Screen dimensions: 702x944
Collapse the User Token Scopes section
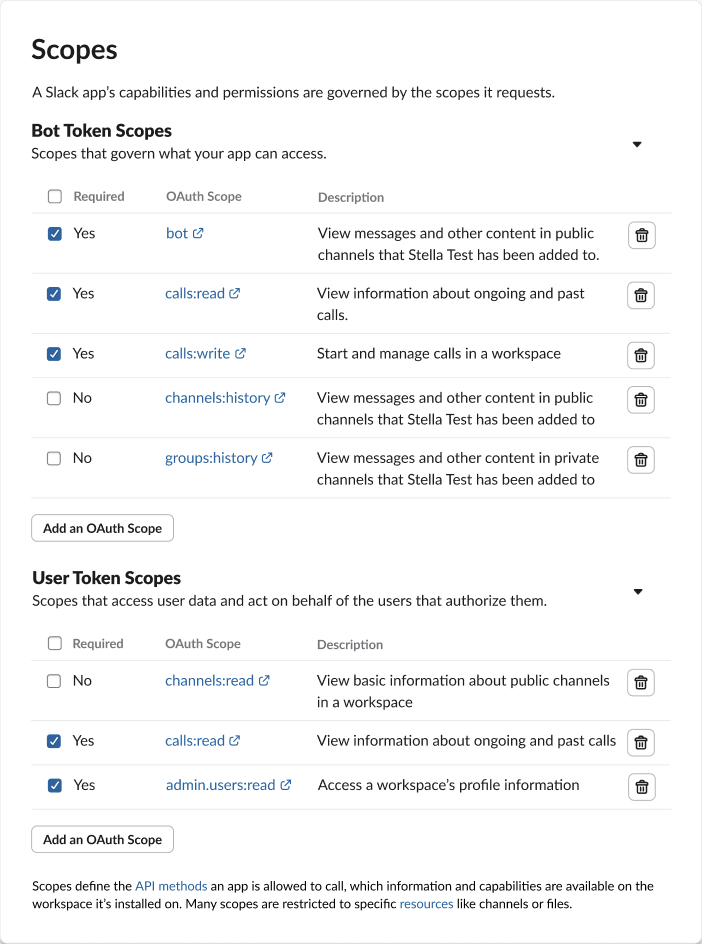[x=637, y=591]
